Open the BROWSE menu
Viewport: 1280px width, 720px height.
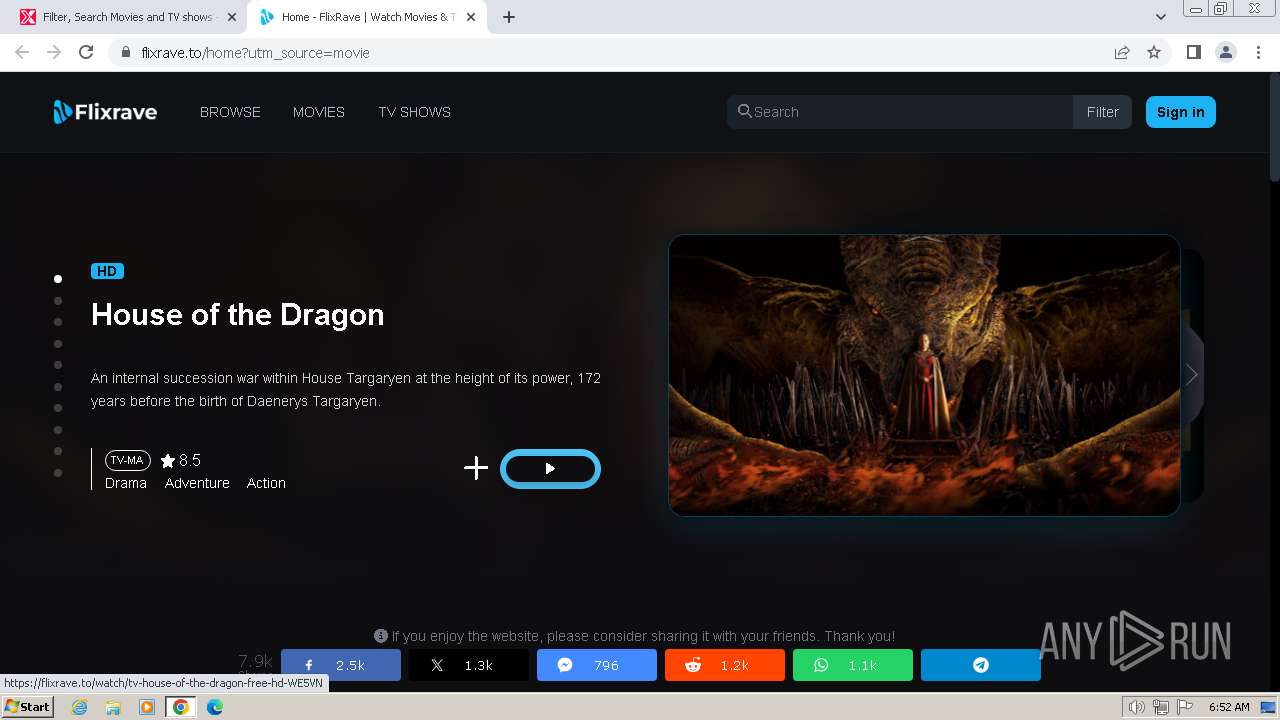230,112
